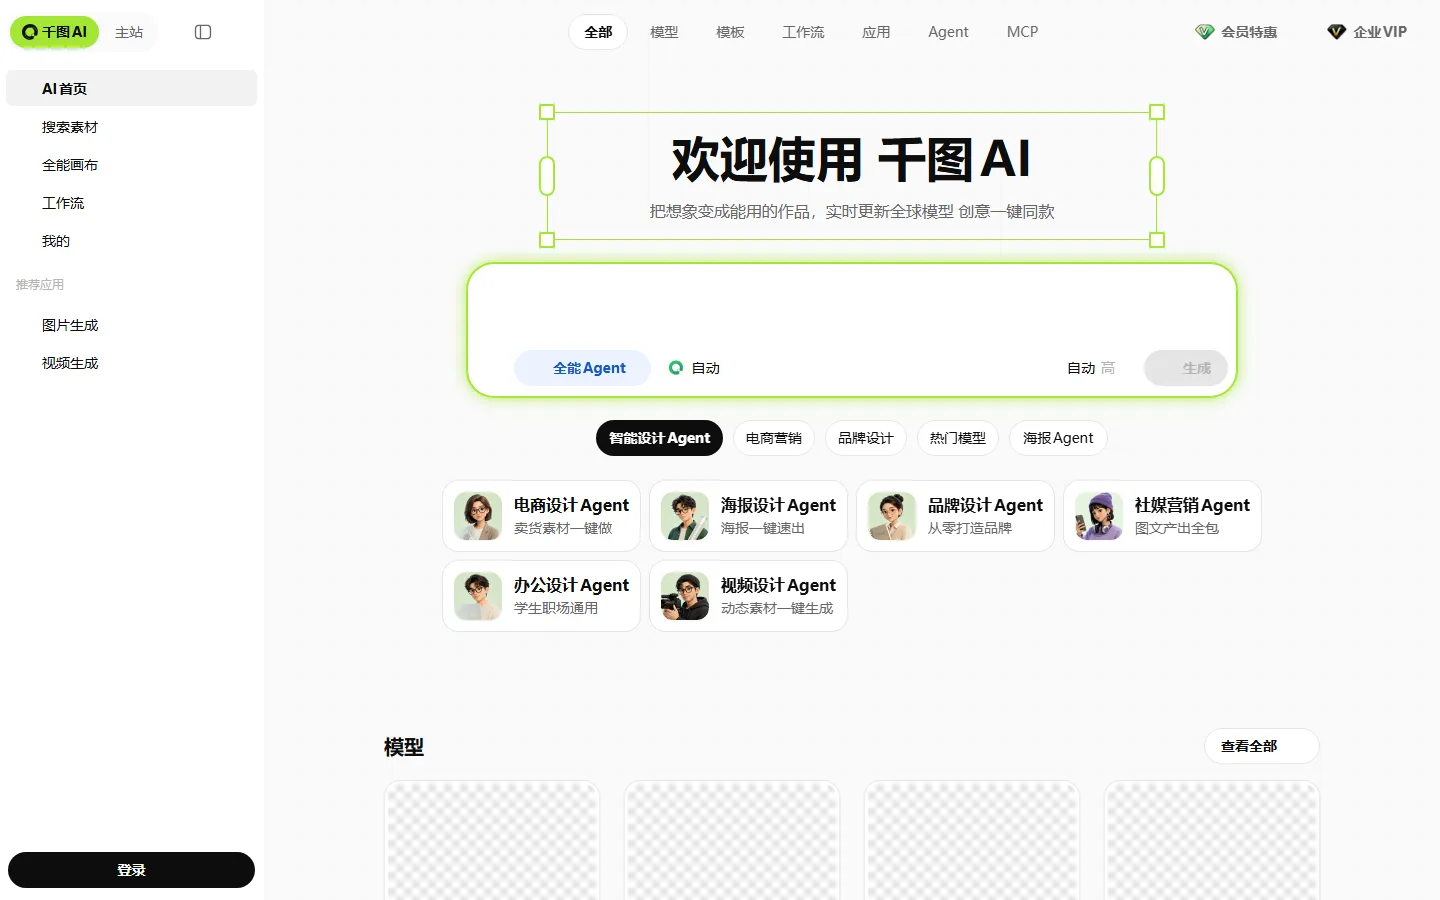Collapse the sidebar with the panel icon
1440x900 pixels.
point(203,32)
